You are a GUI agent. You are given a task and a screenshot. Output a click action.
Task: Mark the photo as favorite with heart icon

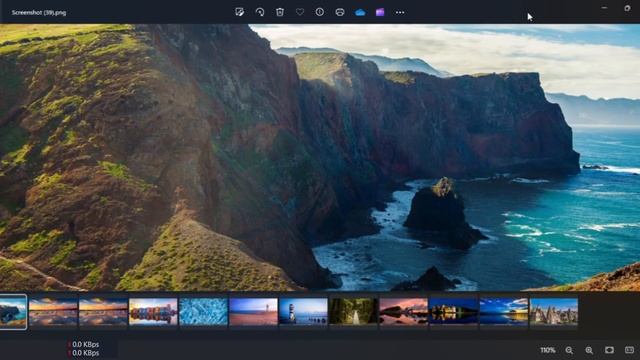pos(300,12)
